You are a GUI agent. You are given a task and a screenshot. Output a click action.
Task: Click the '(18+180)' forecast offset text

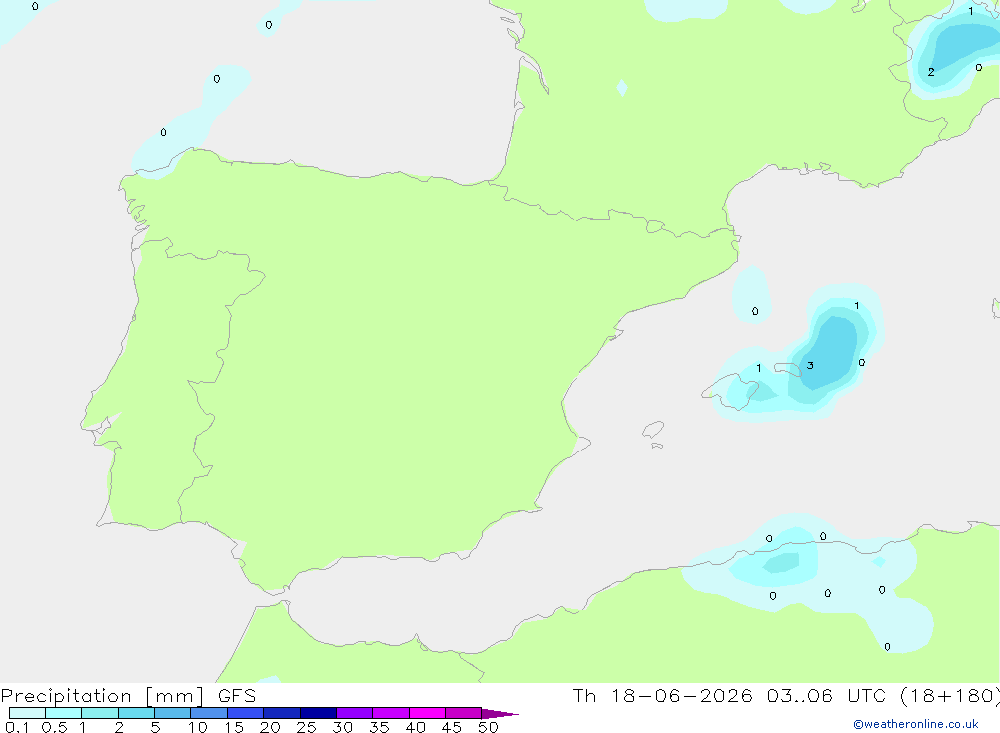point(950,696)
